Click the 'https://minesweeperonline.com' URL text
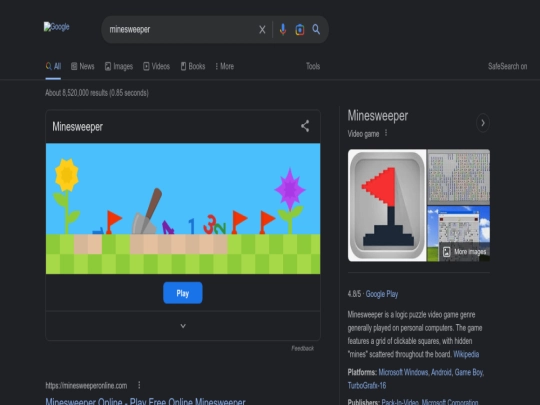 pos(86,385)
